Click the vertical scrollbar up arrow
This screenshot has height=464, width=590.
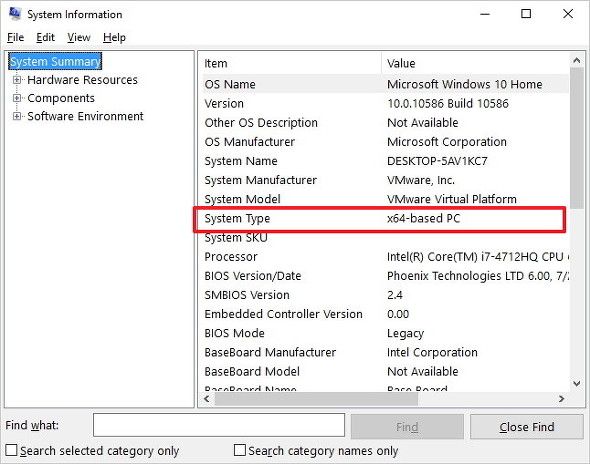576,60
